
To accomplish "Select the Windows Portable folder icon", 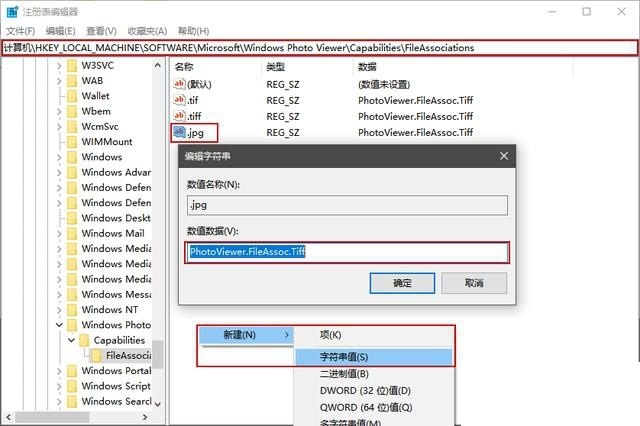I will coord(72,371).
